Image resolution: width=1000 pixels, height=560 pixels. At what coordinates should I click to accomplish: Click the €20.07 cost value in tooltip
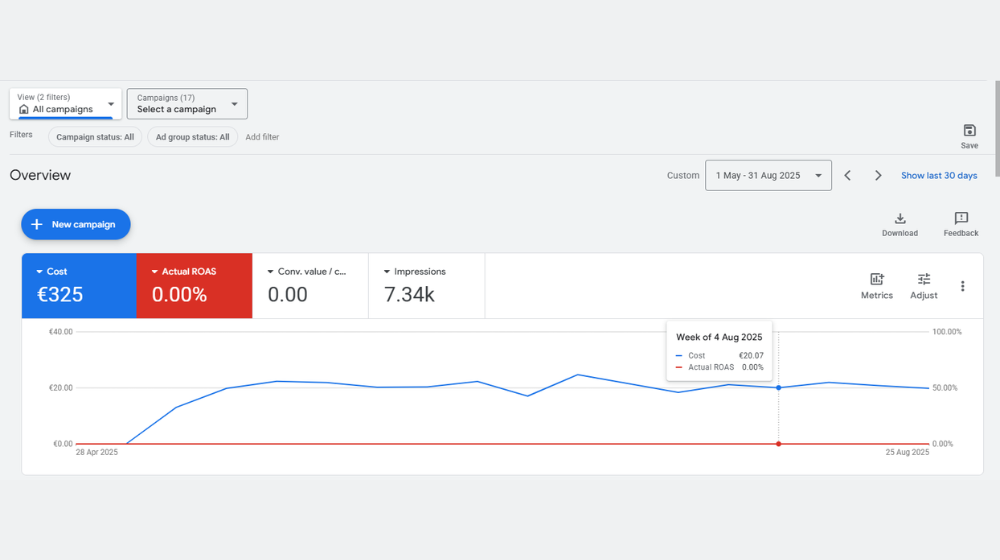coord(751,356)
